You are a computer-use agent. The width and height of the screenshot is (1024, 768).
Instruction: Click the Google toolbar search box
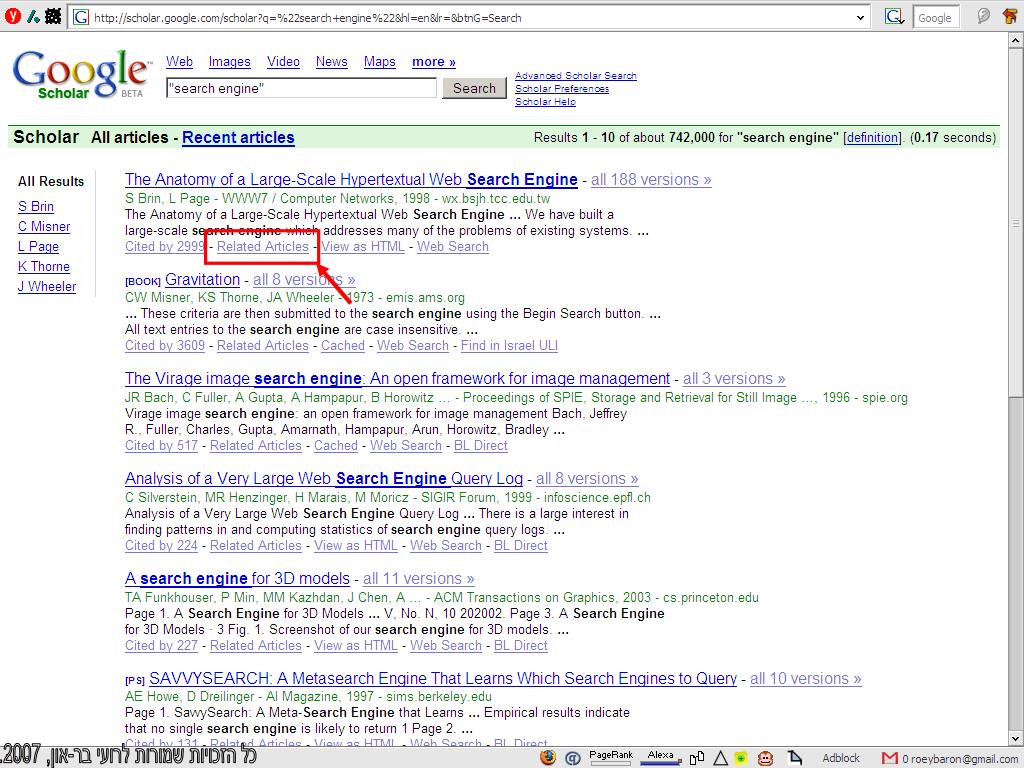tap(935, 18)
